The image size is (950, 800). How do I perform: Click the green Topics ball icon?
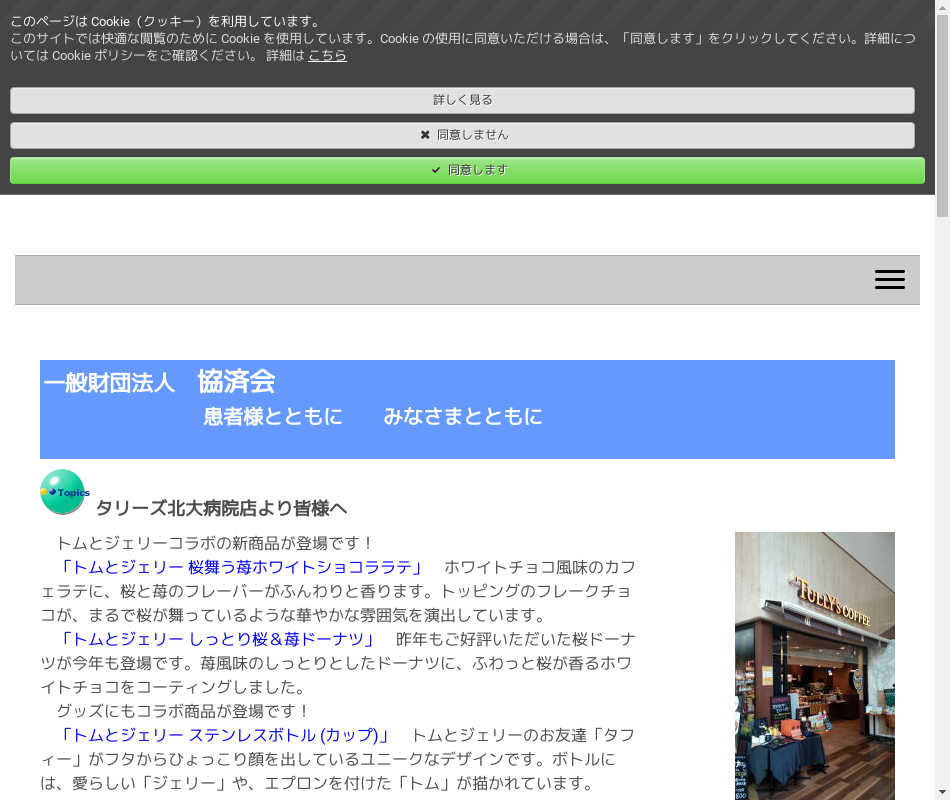tap(62, 492)
